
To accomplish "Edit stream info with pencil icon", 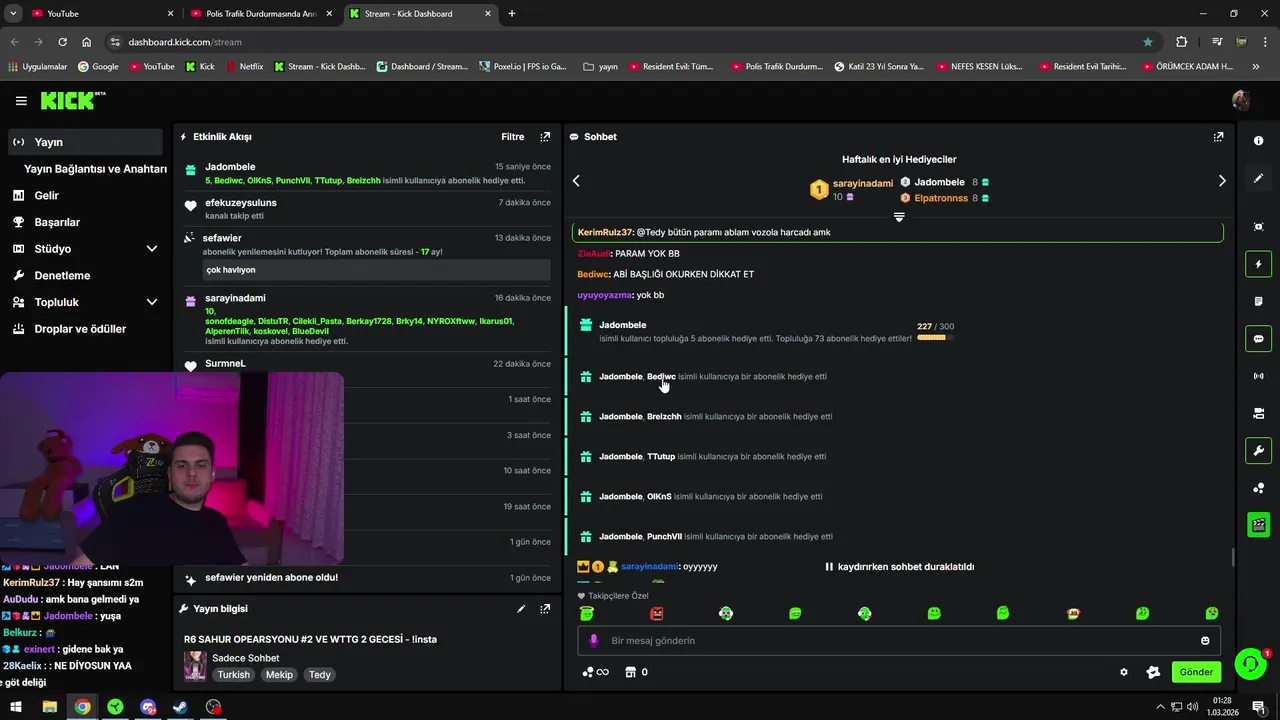I will (521, 609).
